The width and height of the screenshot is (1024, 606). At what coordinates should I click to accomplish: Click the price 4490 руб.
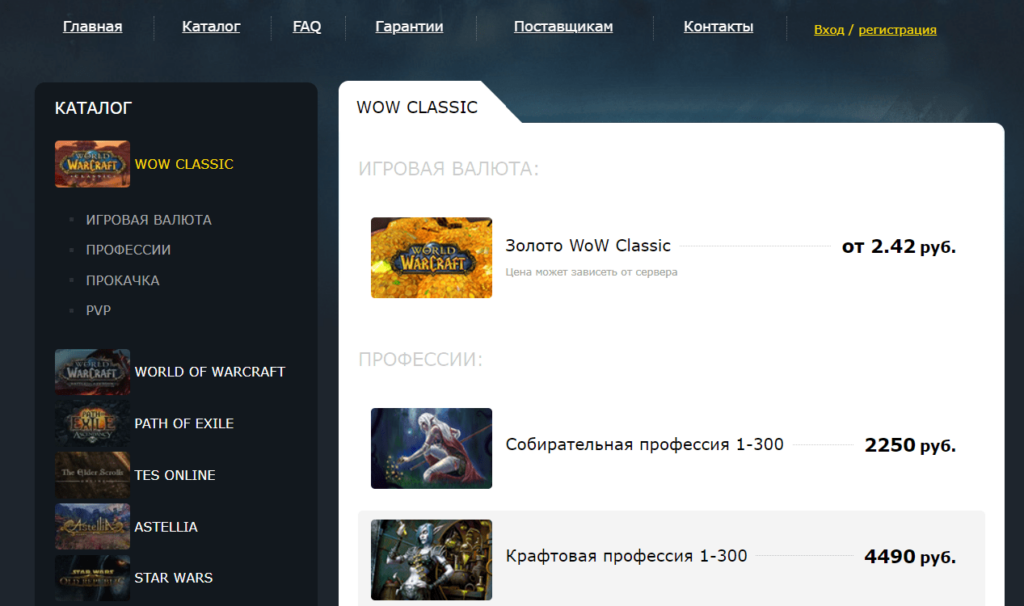click(x=910, y=556)
